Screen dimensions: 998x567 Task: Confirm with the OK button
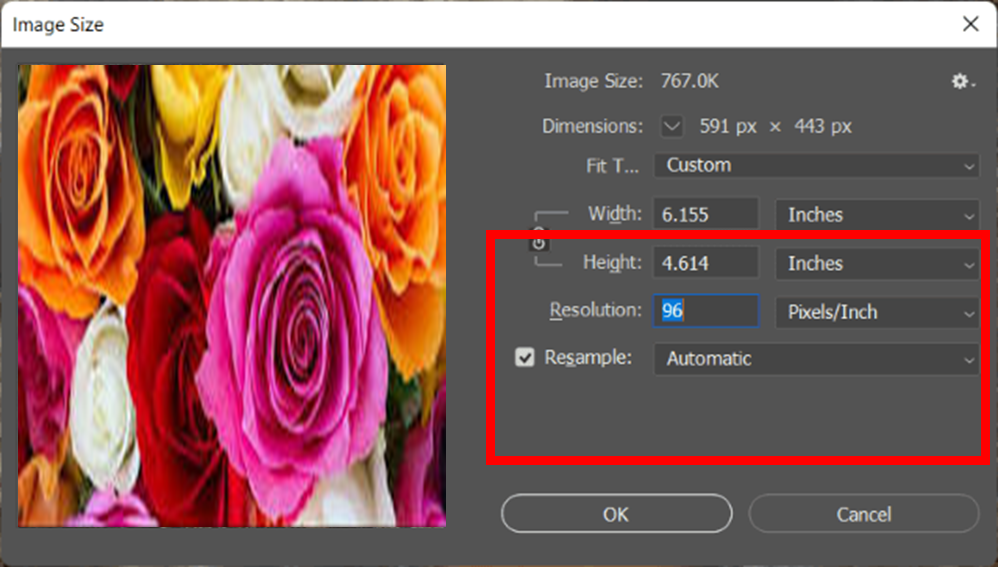(x=616, y=514)
